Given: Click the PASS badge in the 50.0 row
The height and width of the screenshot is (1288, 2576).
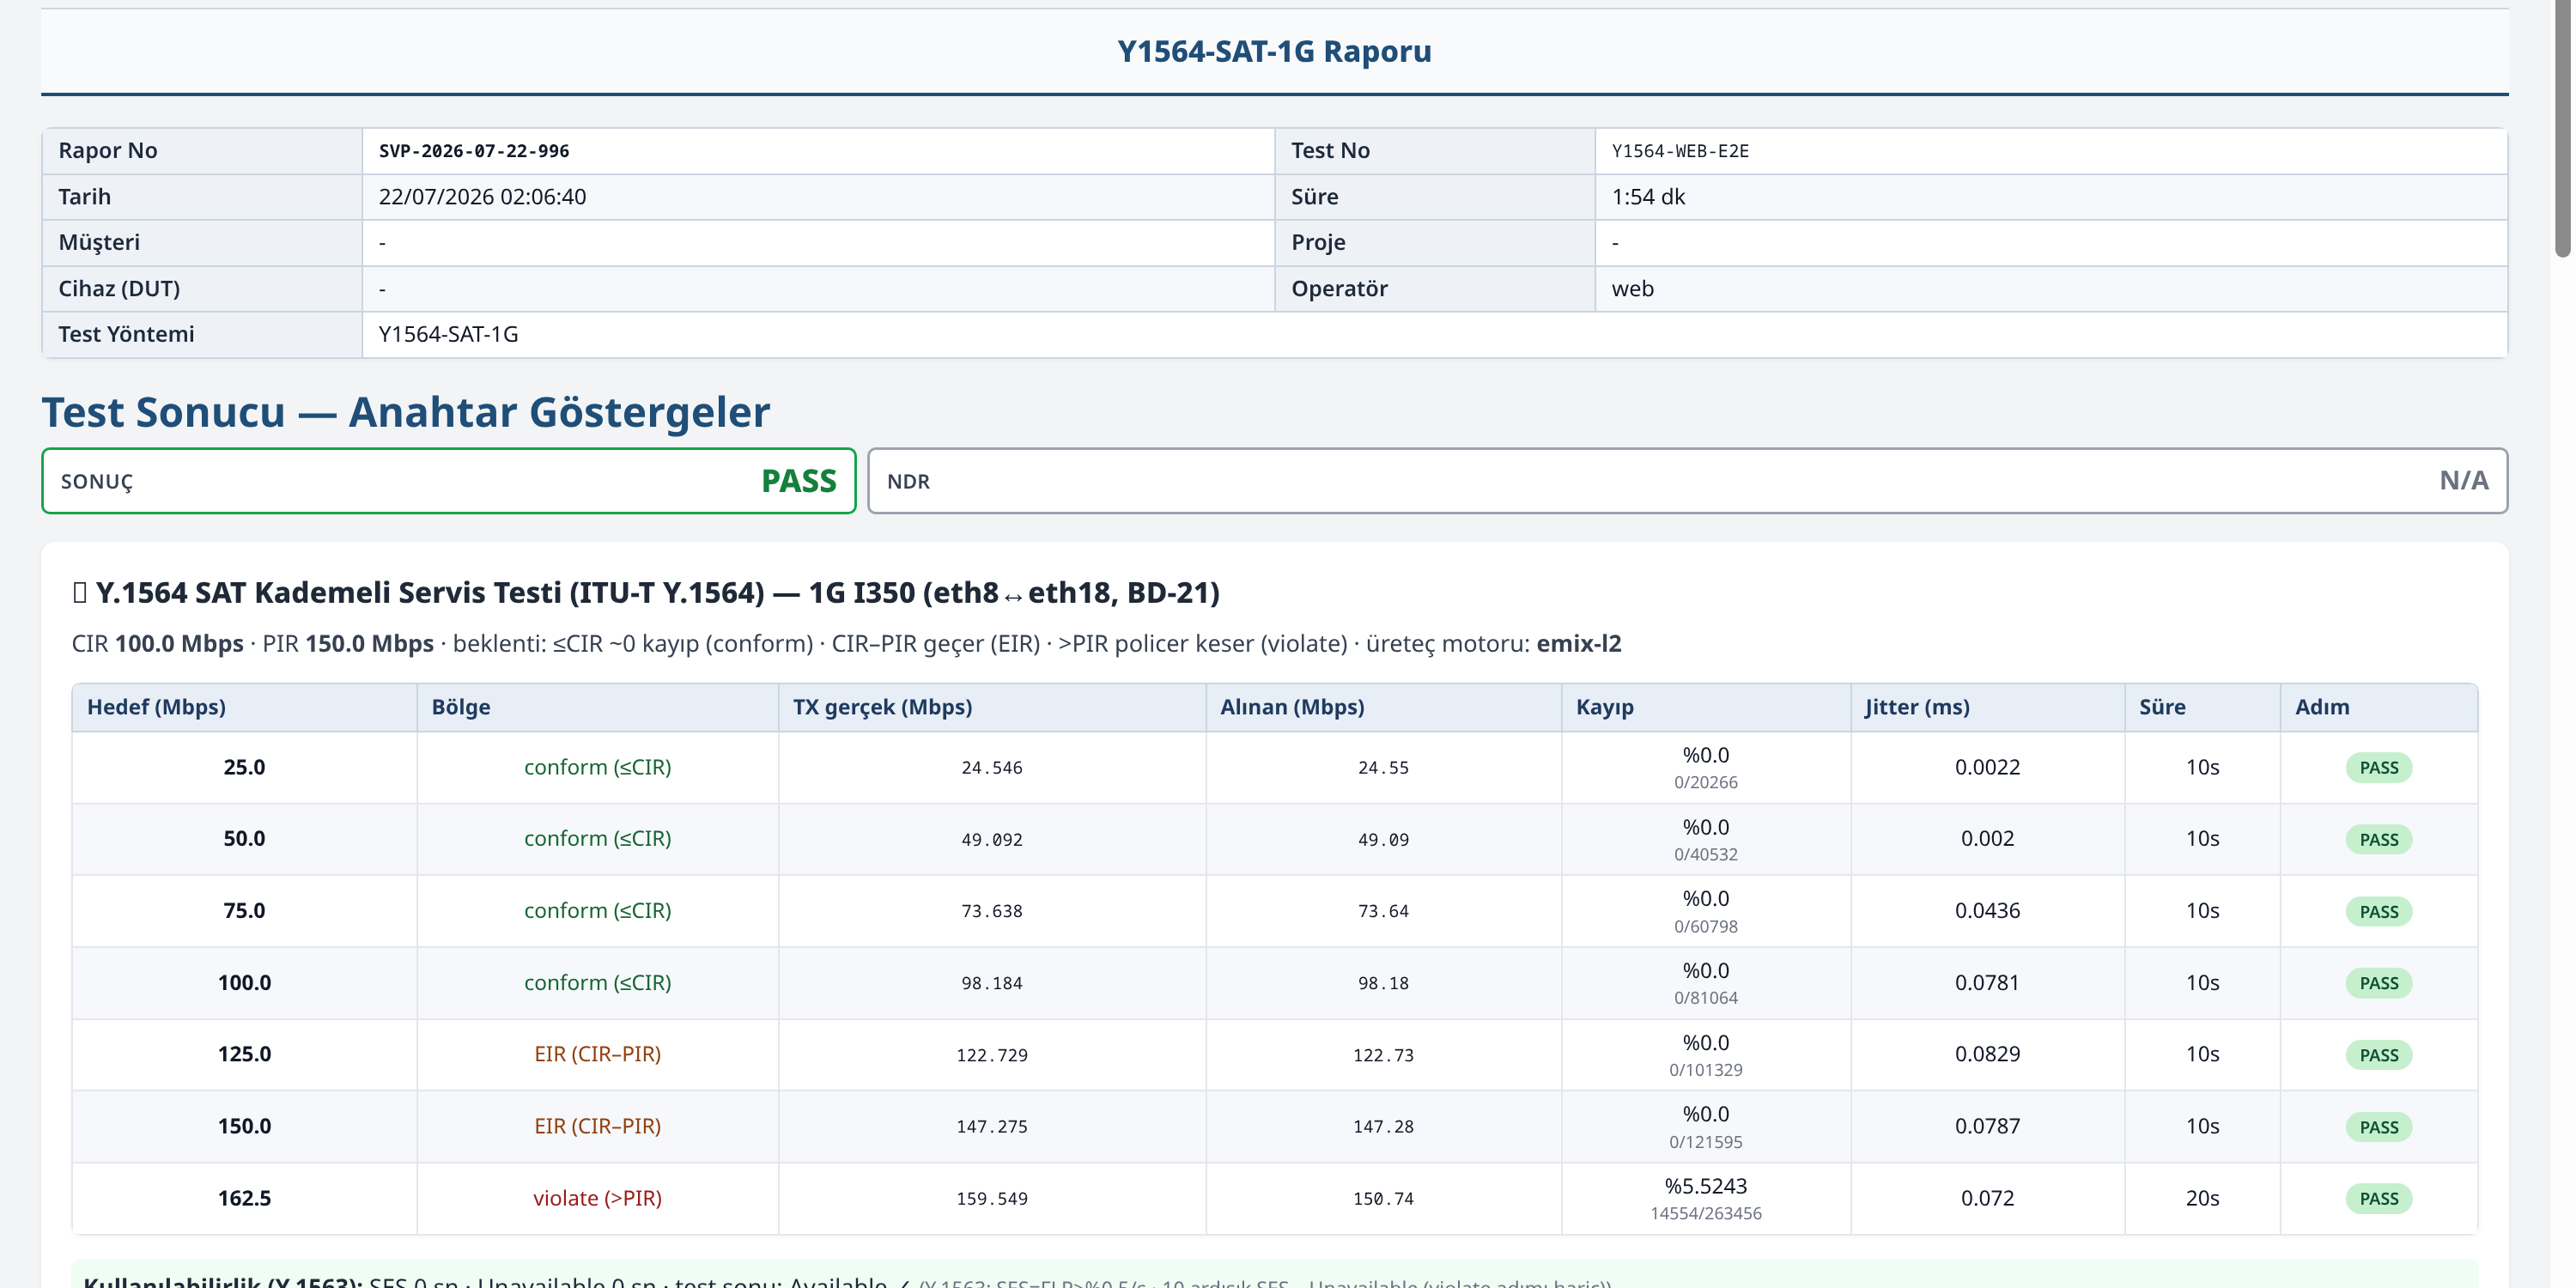Looking at the screenshot, I should pyautogui.click(x=2379, y=840).
